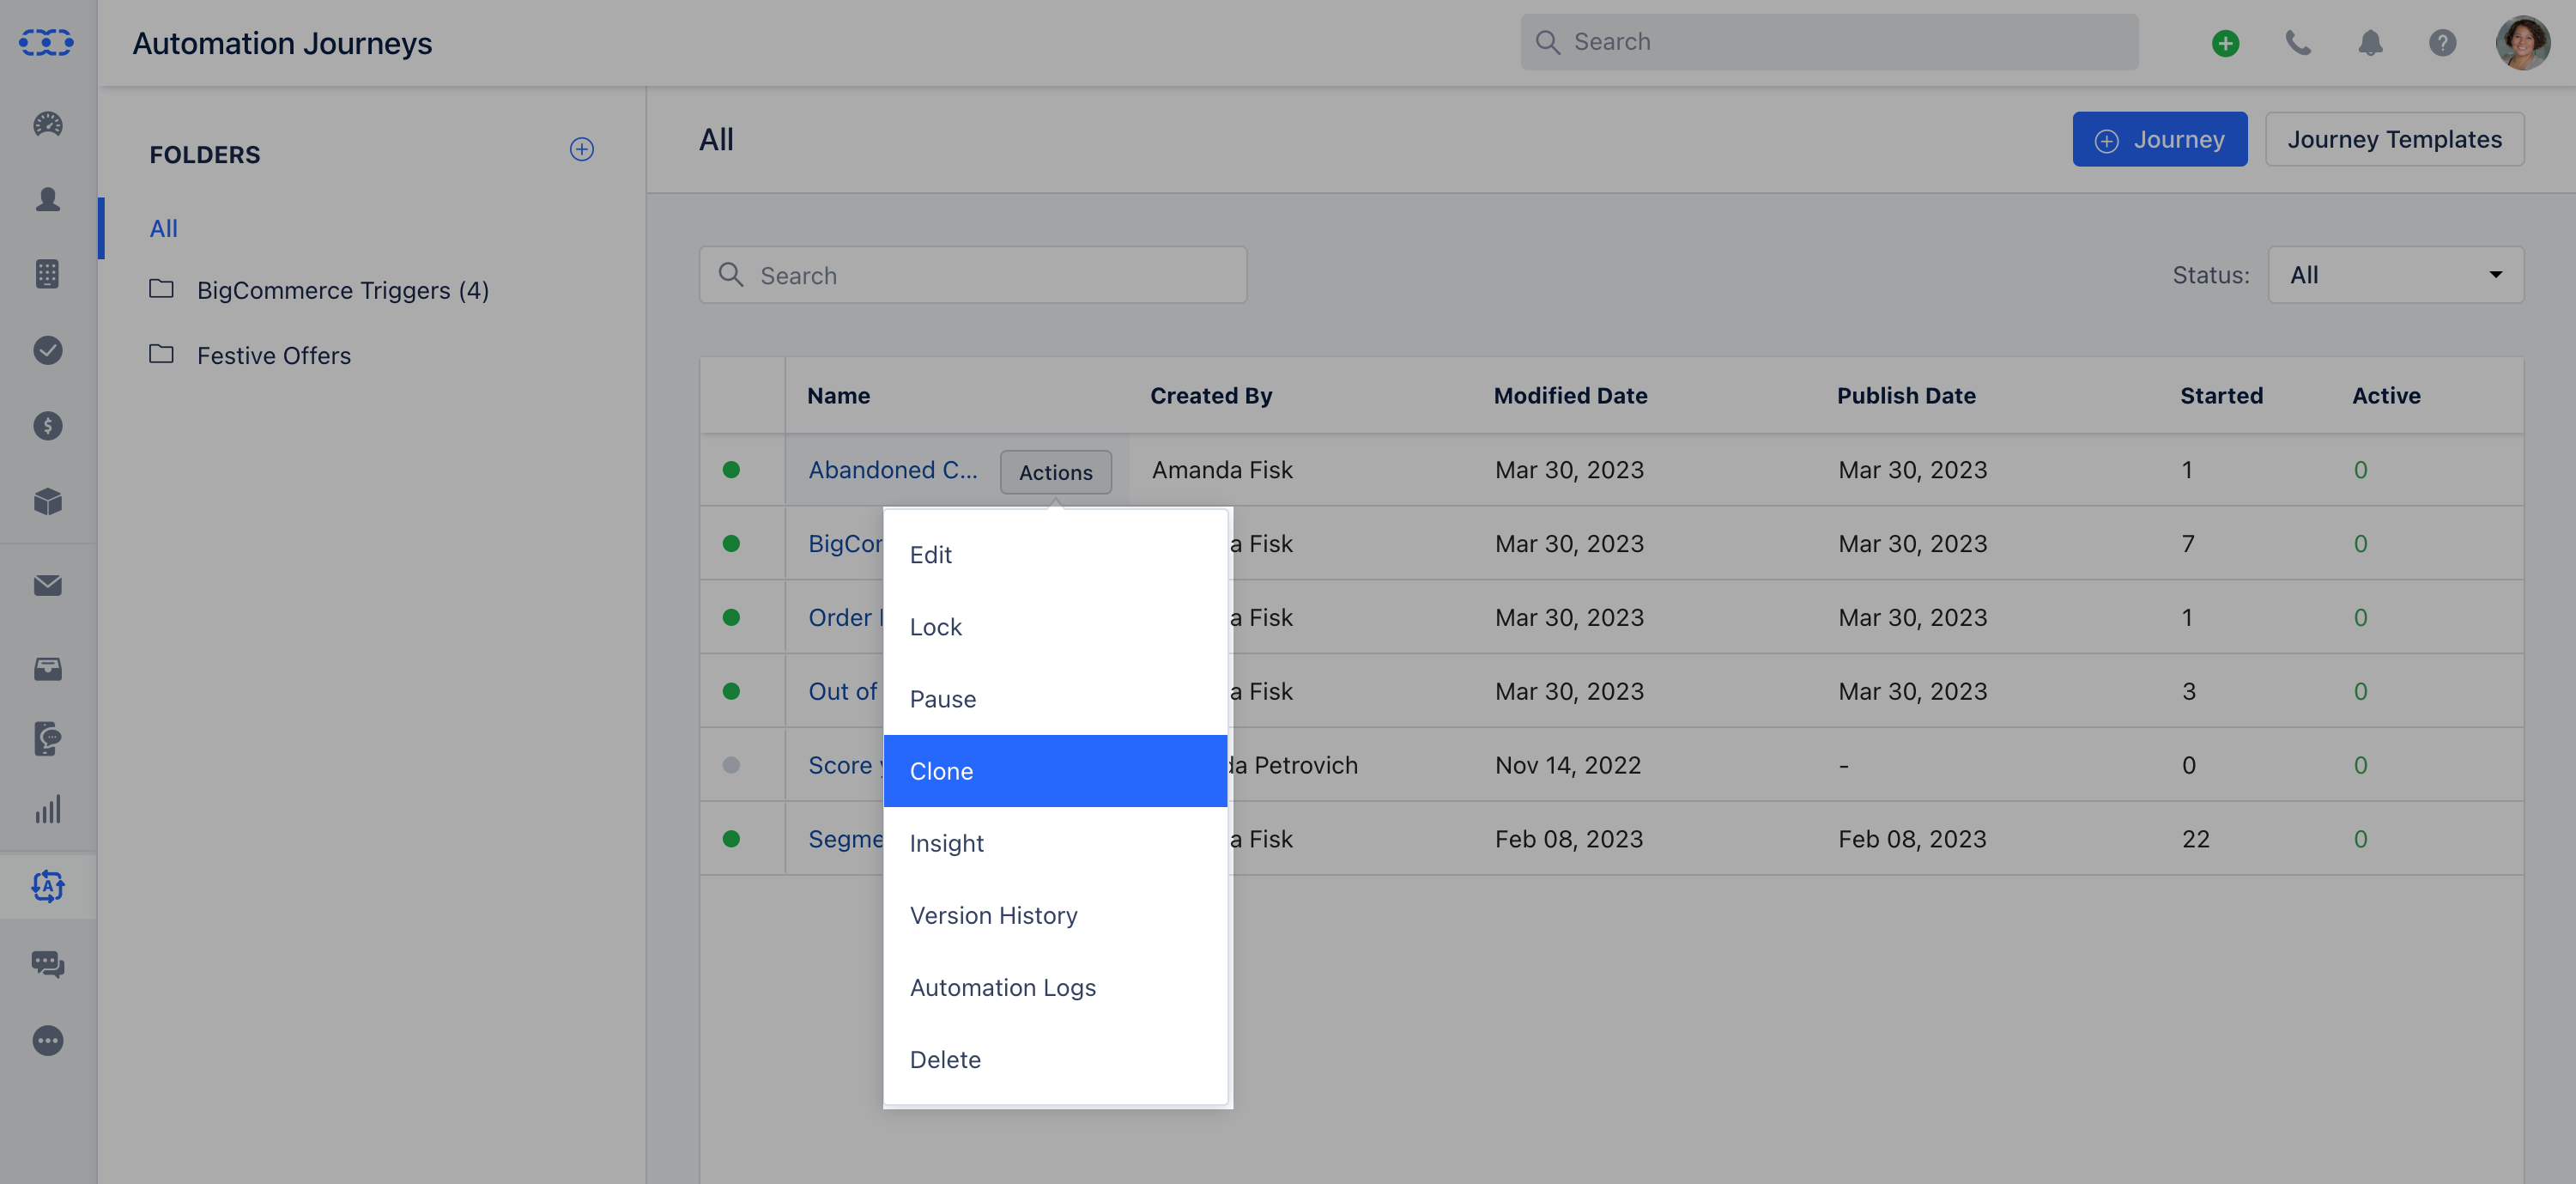
Task: Open the help question mark icon
Action: pyautogui.click(x=2442, y=43)
